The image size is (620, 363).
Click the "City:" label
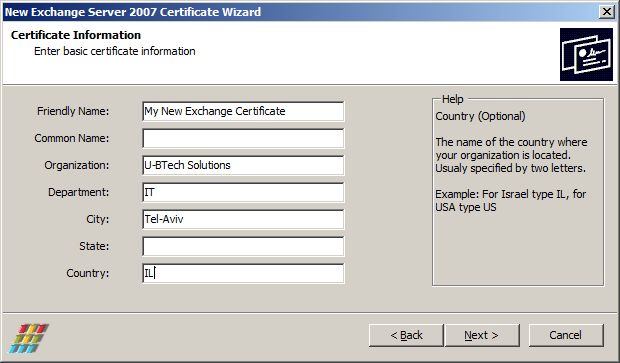point(98,219)
